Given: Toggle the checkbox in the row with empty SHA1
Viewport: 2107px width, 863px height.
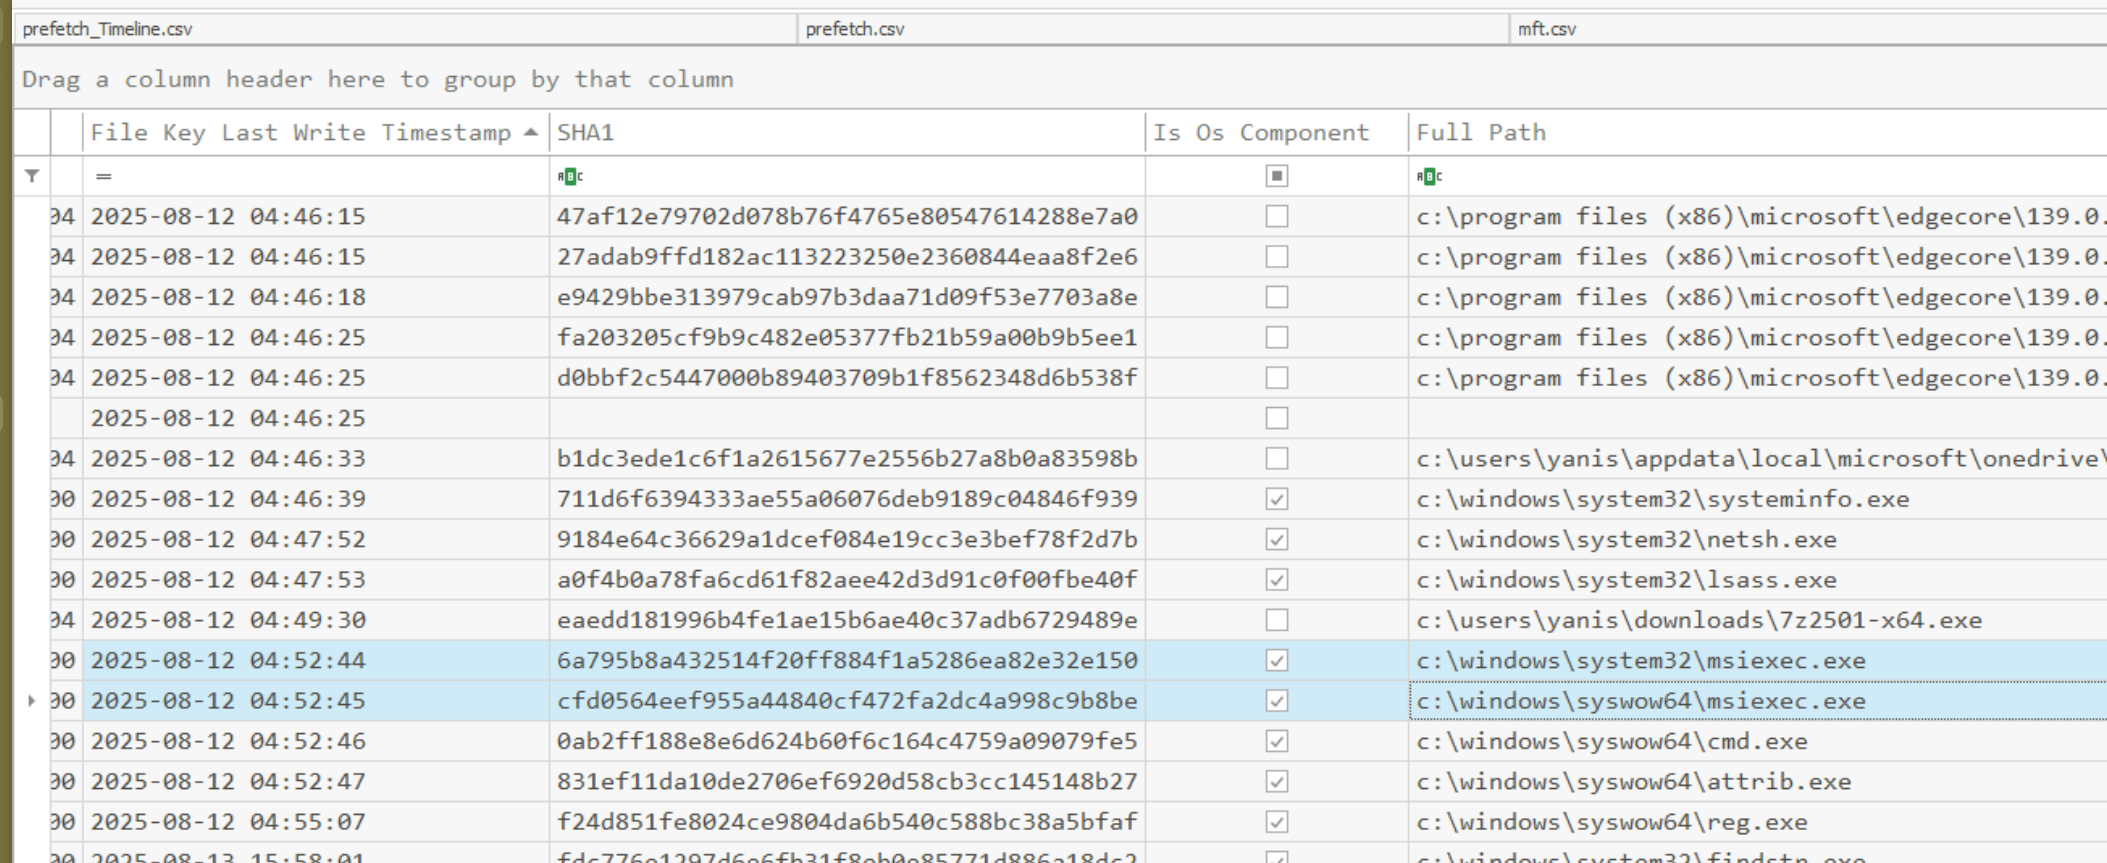Looking at the screenshot, I should (x=1277, y=418).
